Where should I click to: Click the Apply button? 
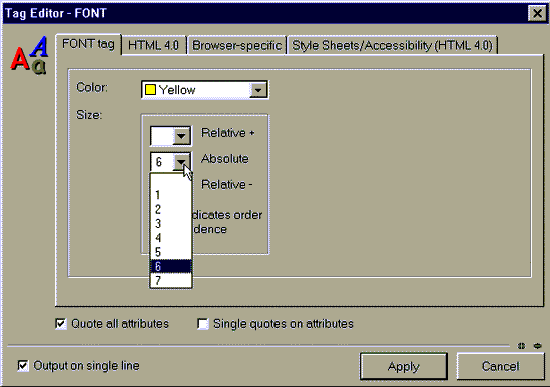tap(404, 366)
